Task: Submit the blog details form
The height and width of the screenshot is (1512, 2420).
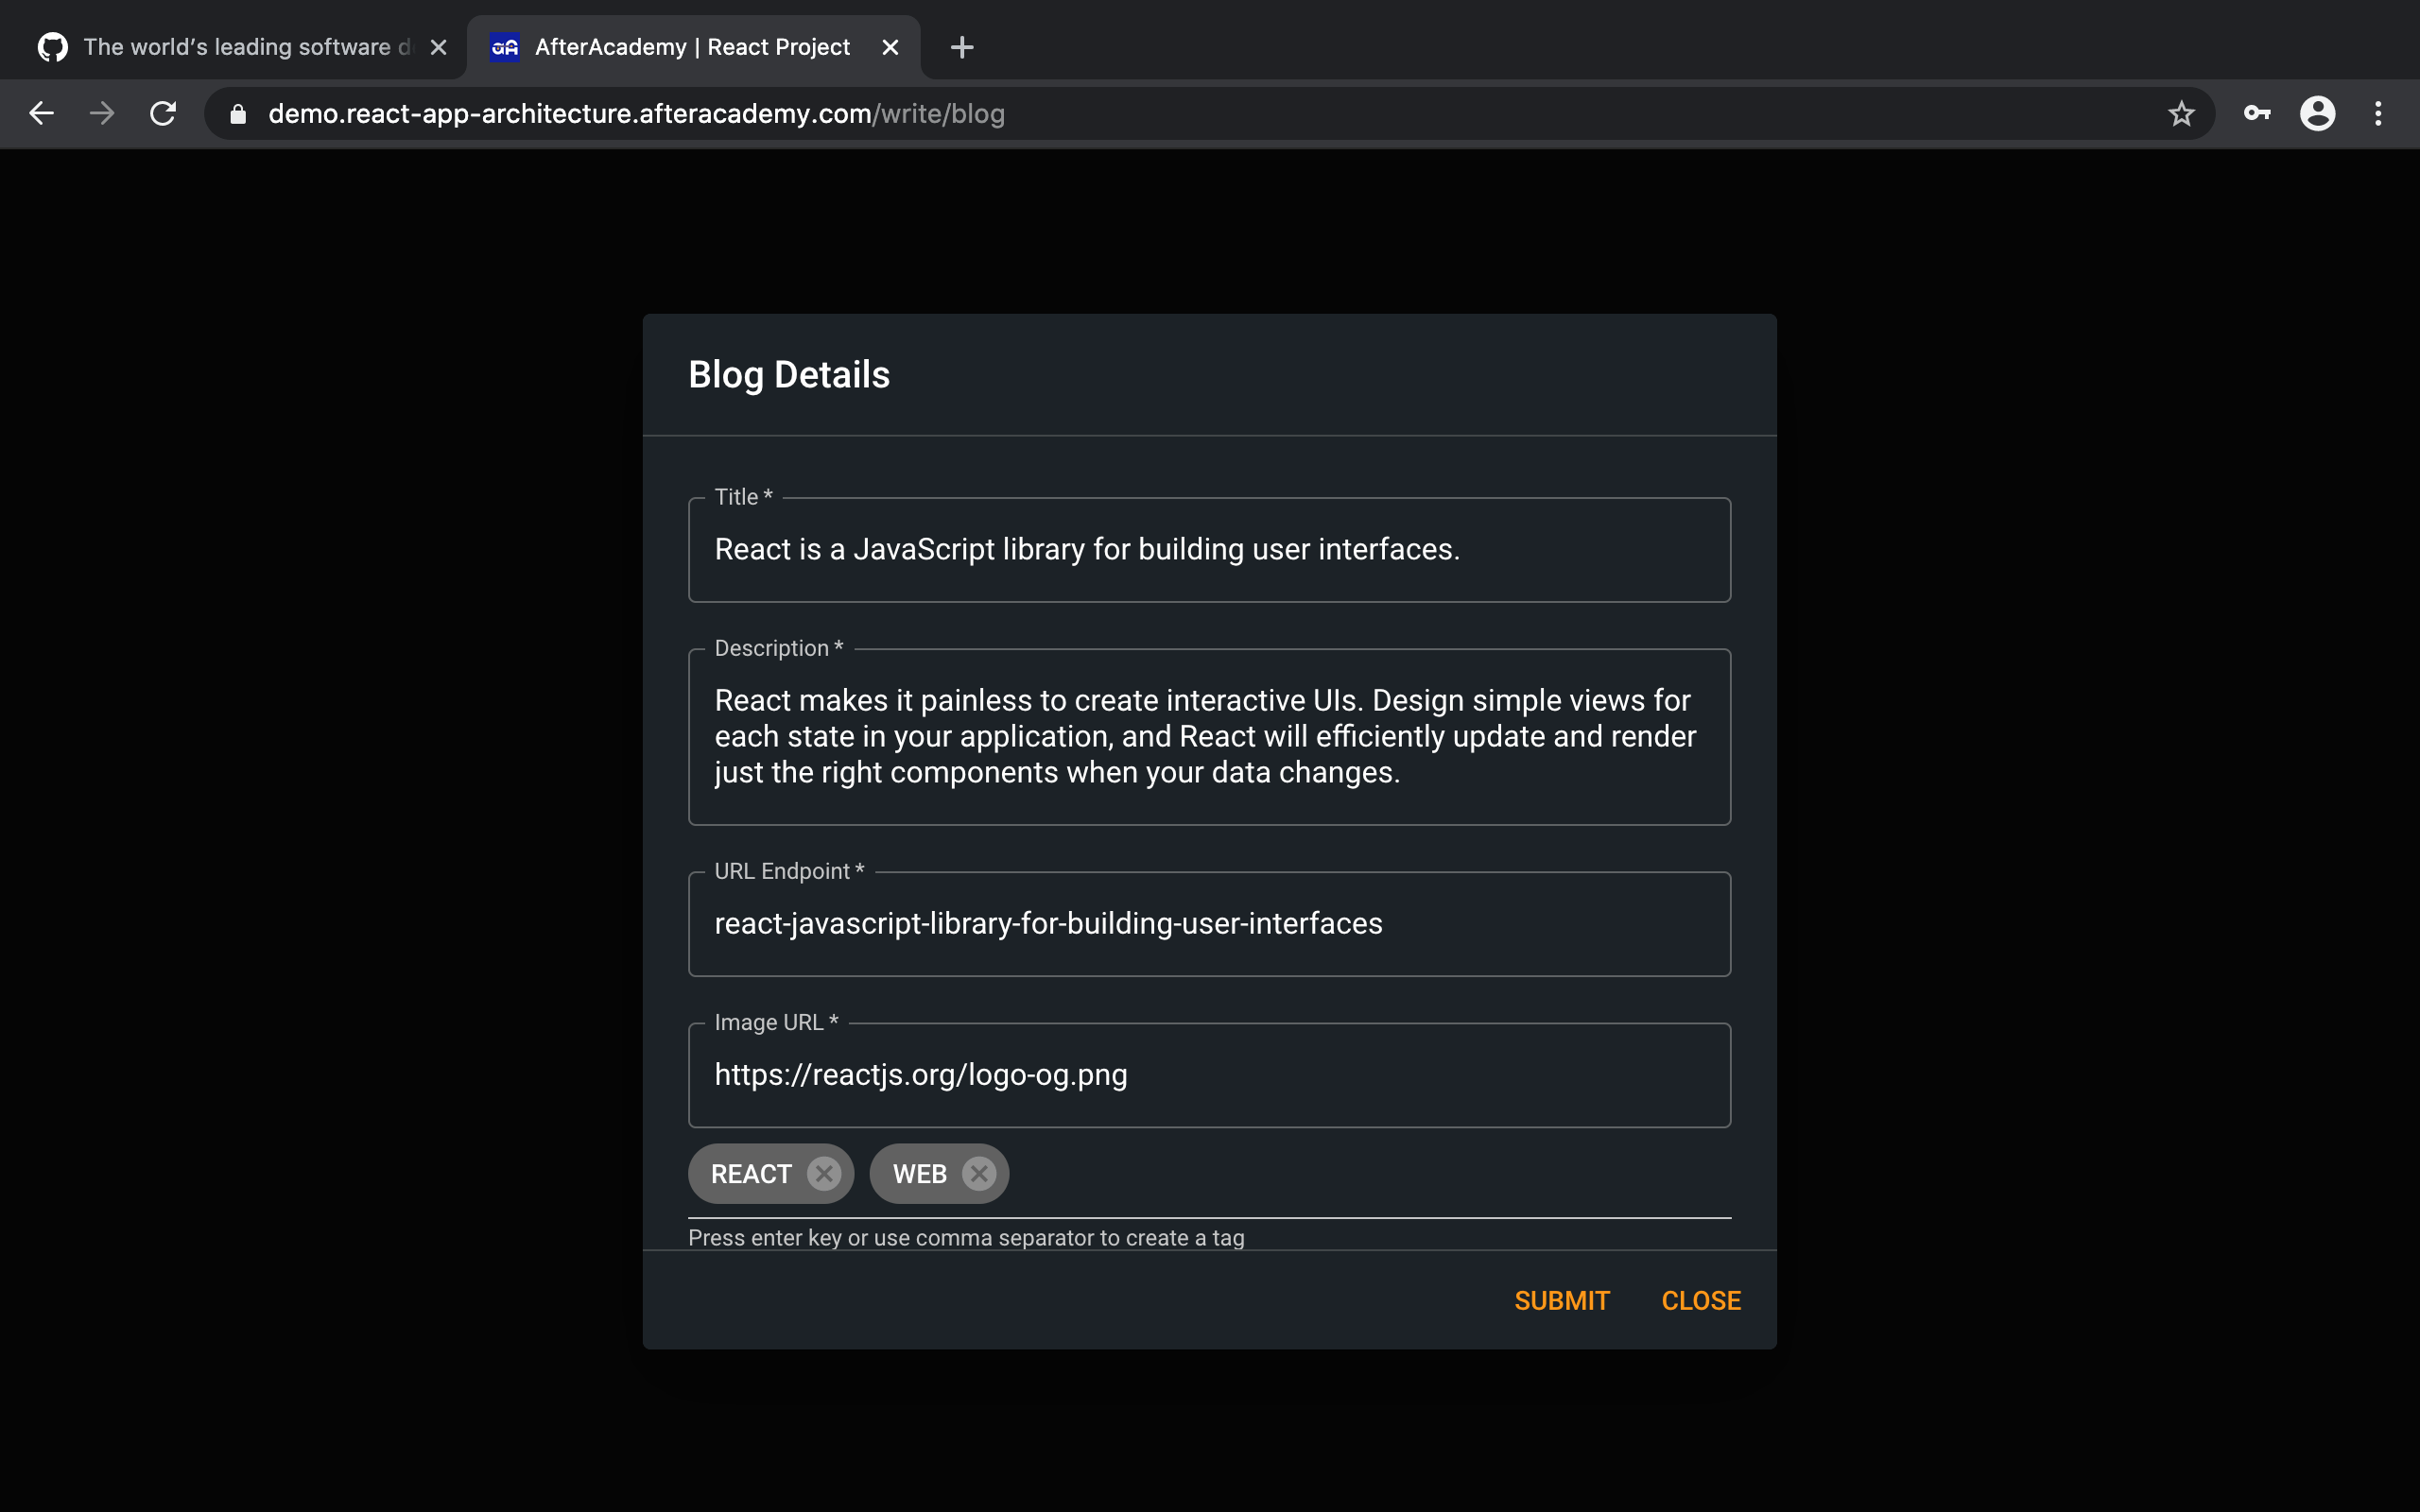Action: point(1561,1300)
